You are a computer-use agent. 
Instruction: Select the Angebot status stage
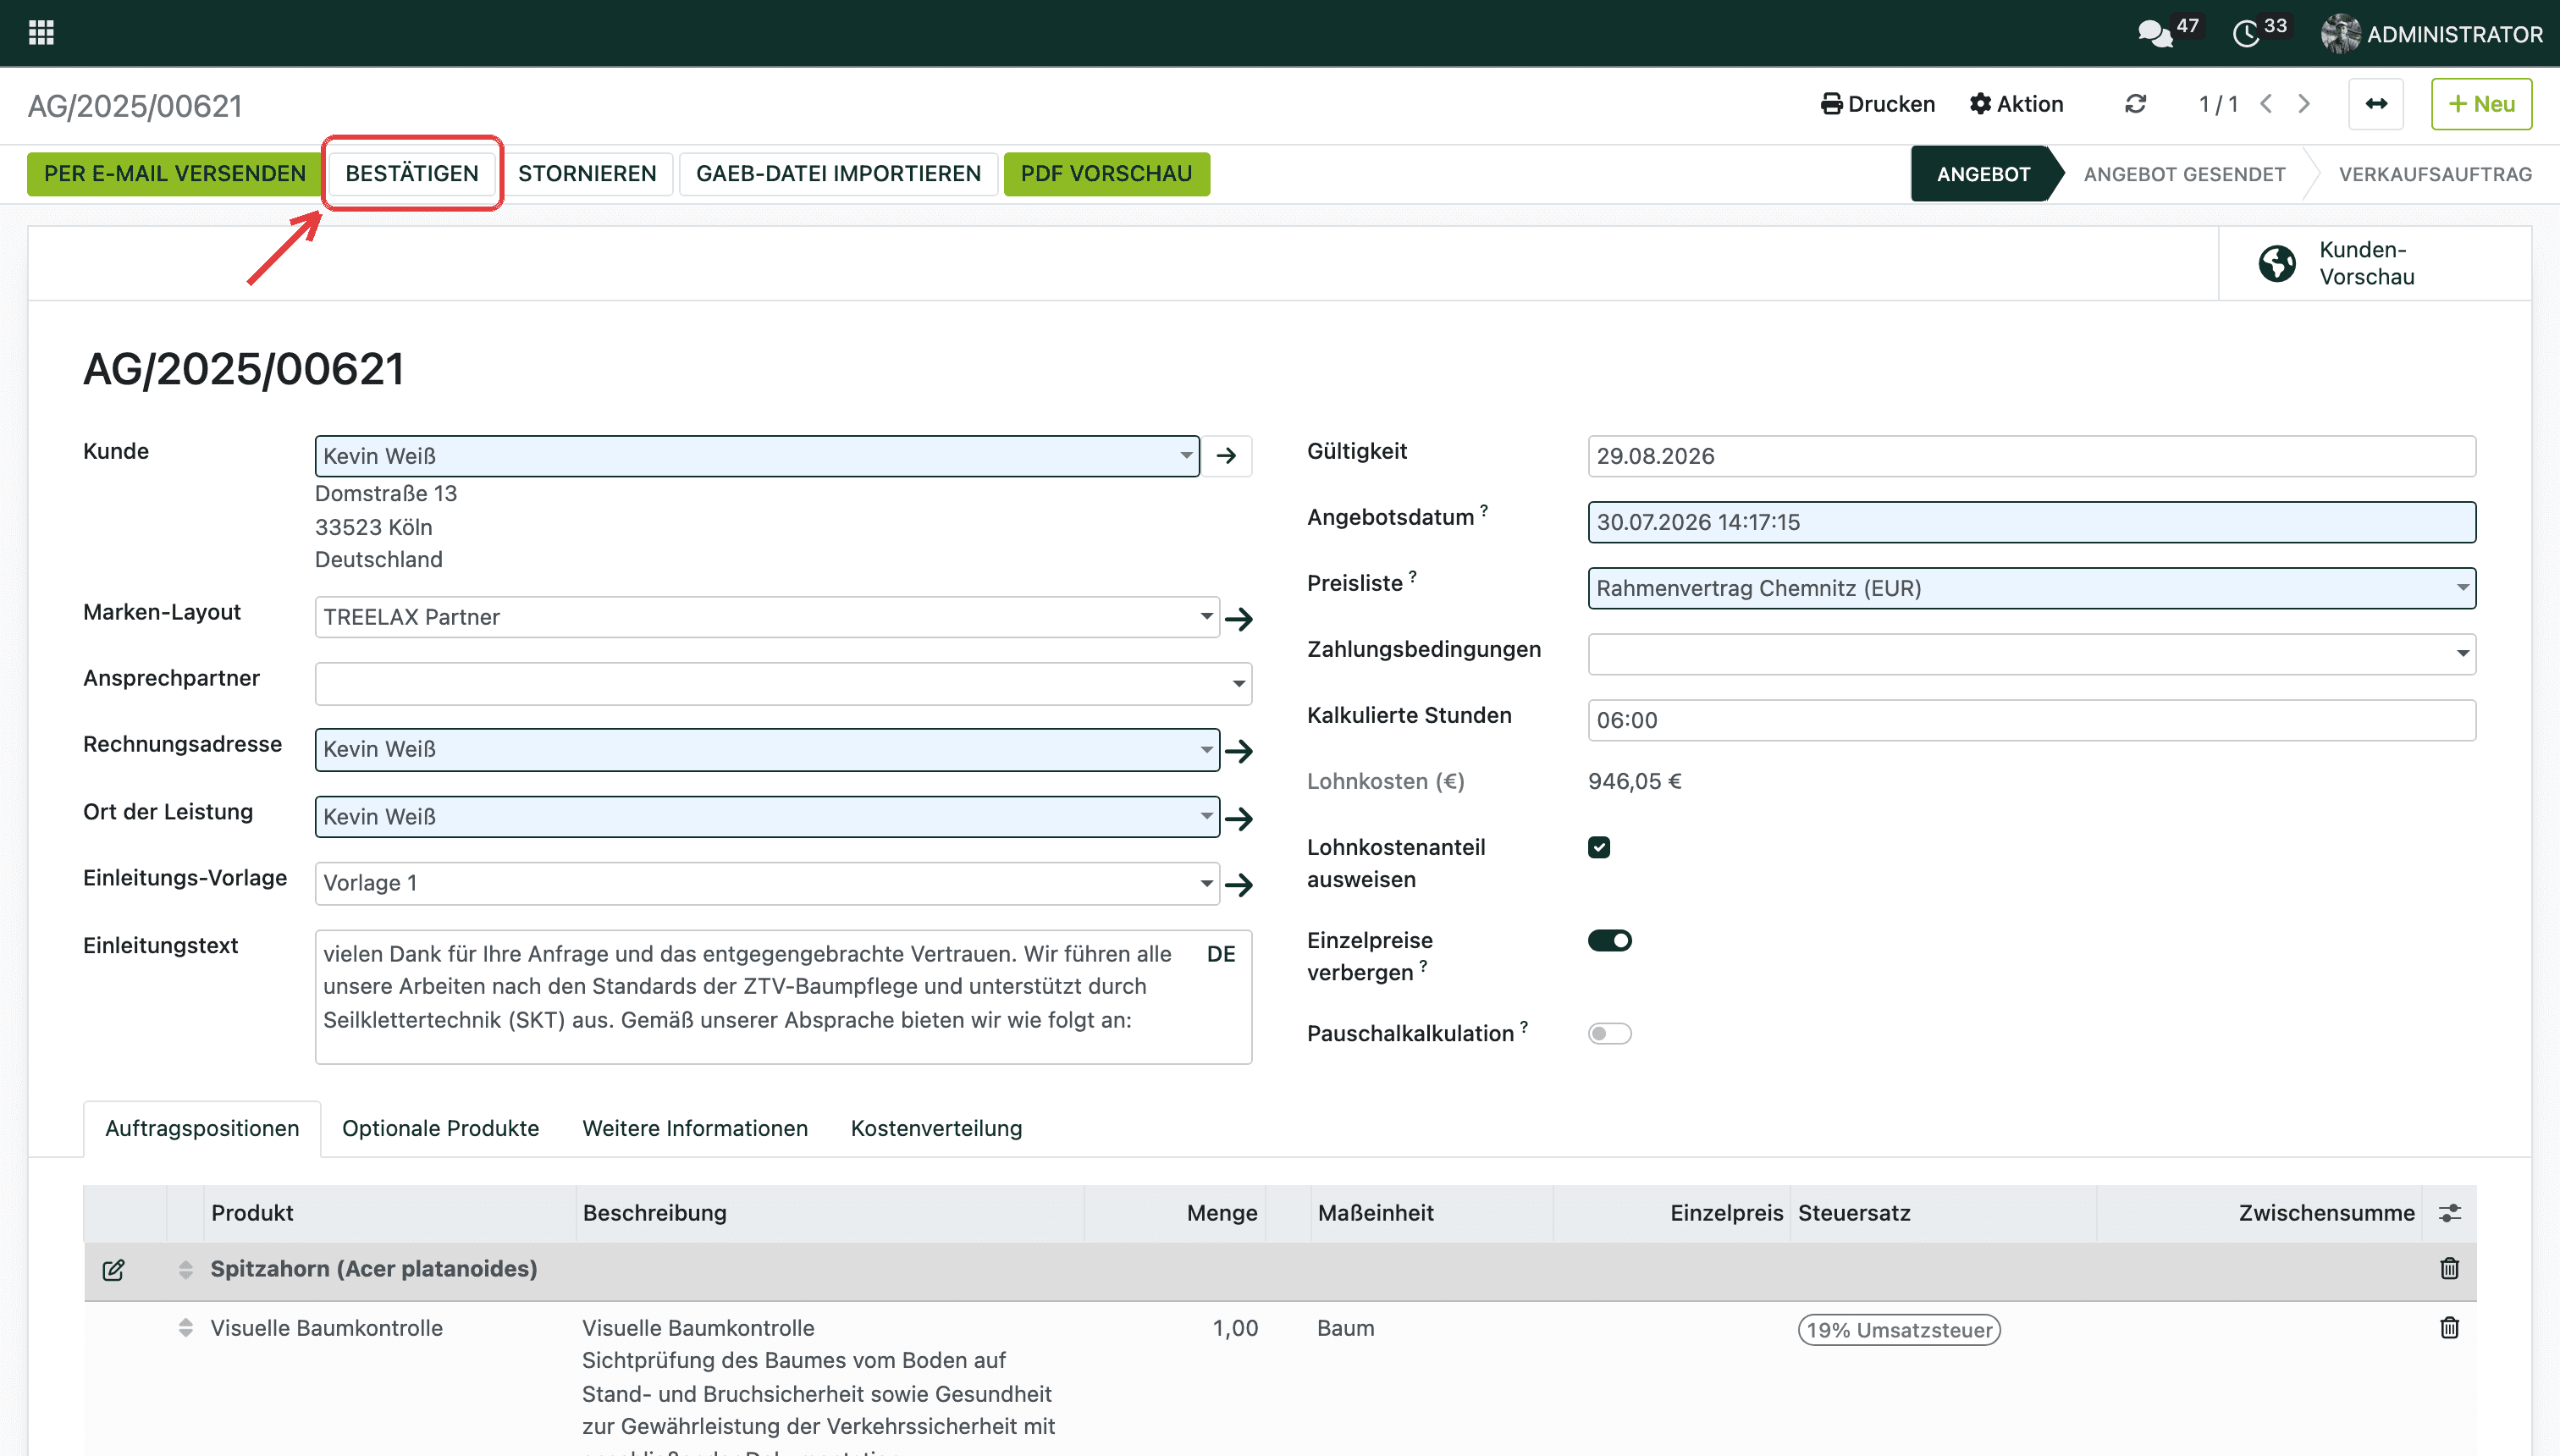[1983, 174]
